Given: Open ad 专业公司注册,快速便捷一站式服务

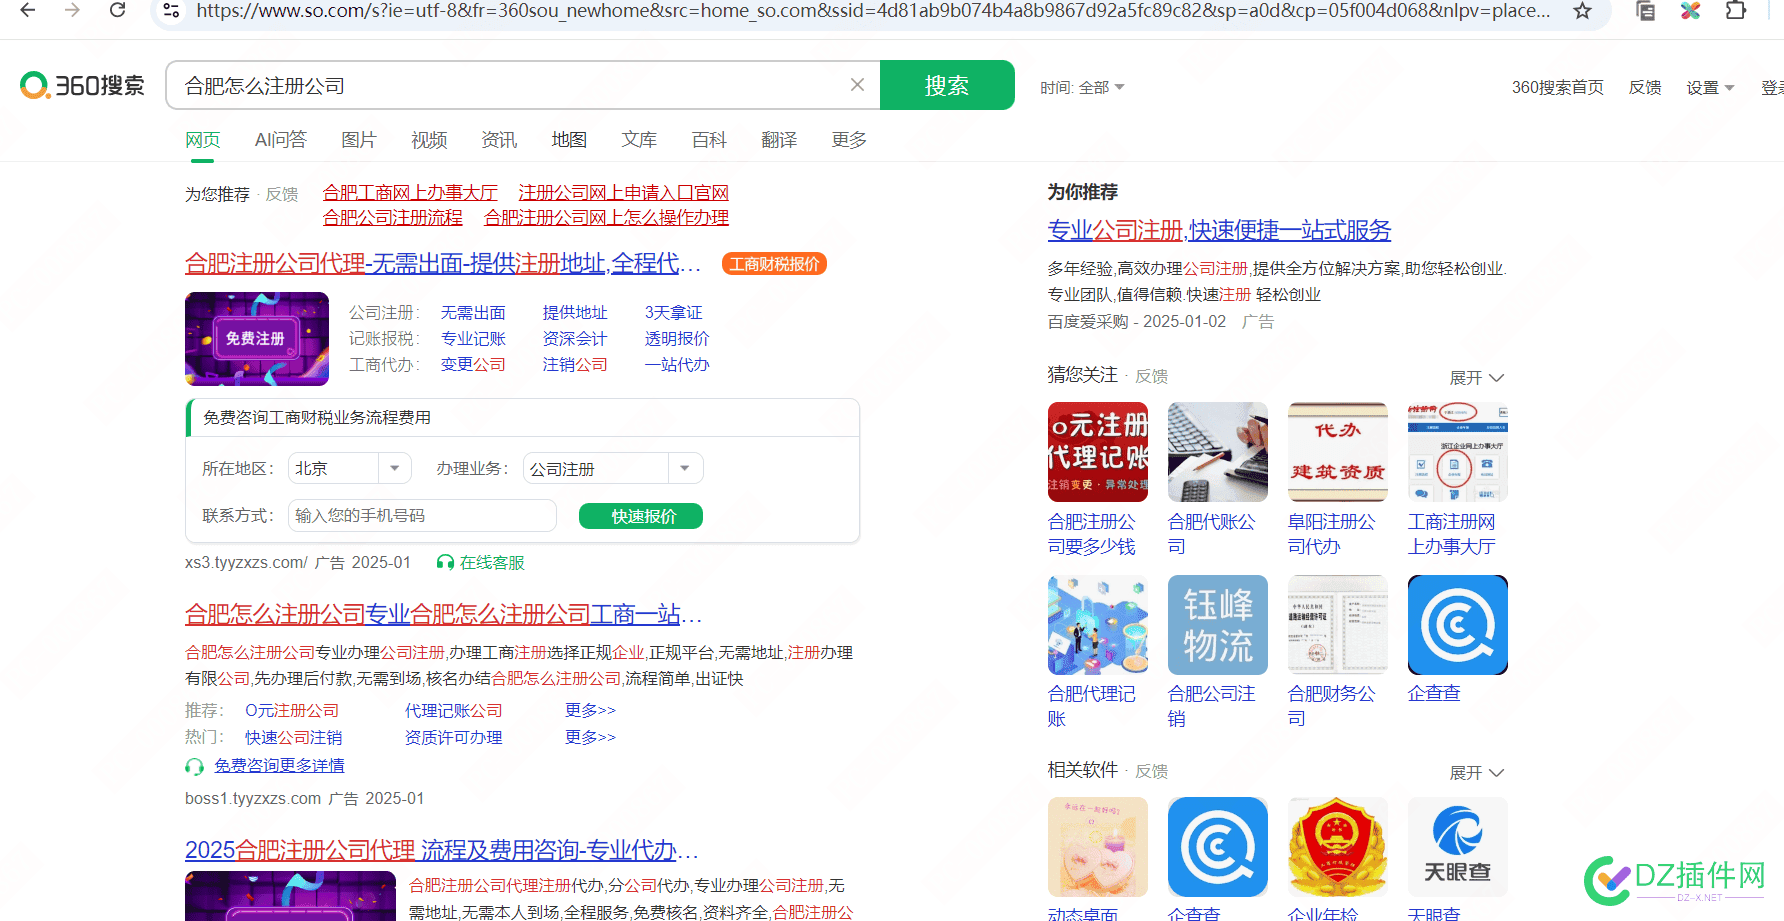Looking at the screenshot, I should 1219,230.
